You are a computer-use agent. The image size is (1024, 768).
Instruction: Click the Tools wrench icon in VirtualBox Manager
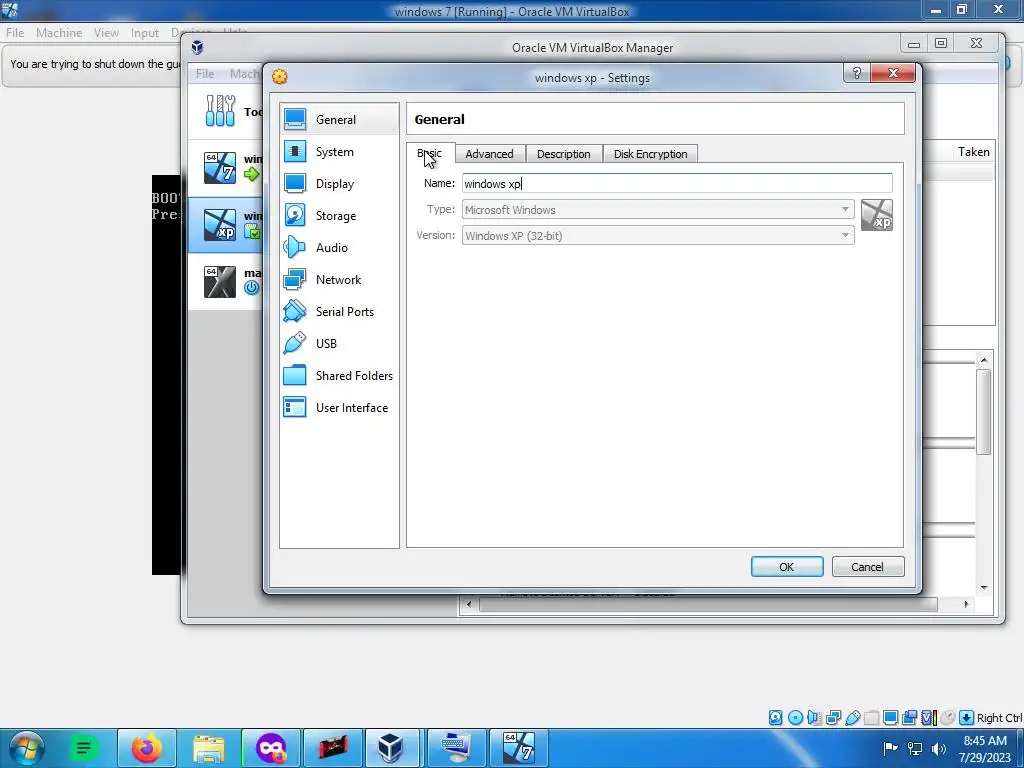(220, 110)
